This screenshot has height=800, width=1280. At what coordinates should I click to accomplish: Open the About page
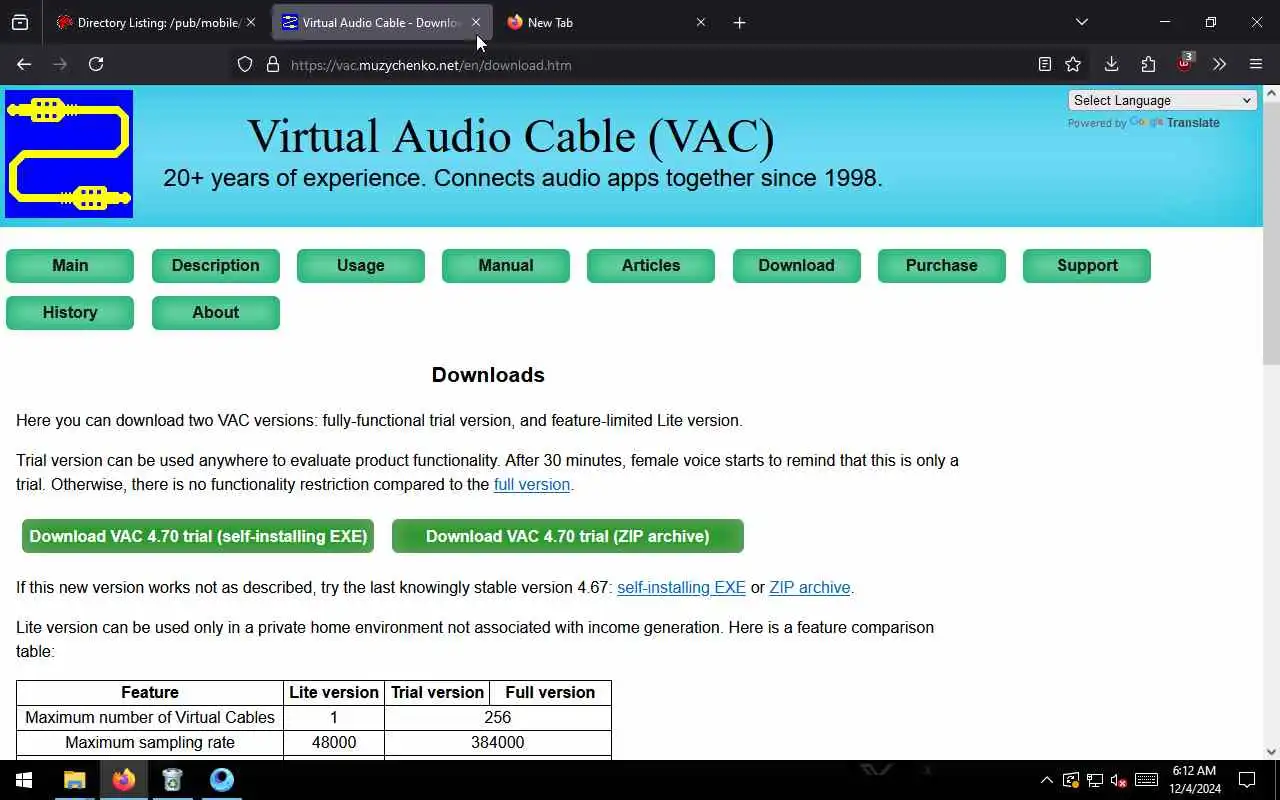click(215, 313)
